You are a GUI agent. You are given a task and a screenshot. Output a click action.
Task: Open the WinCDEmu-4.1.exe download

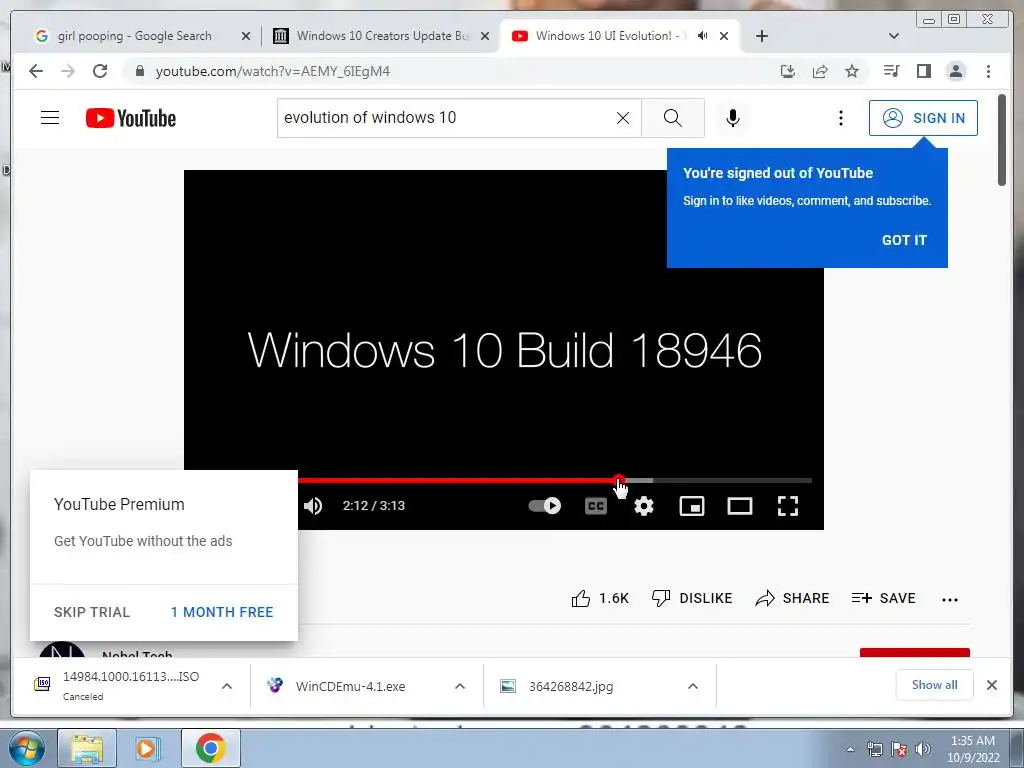tap(350, 686)
